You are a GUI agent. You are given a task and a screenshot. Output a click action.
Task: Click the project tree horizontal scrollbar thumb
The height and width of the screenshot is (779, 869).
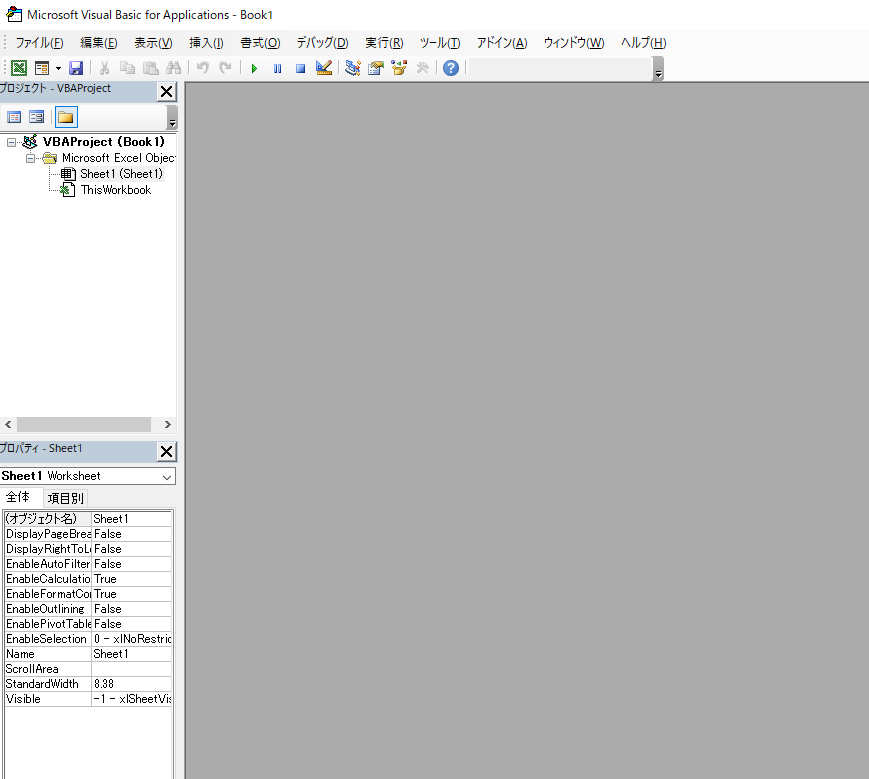click(x=84, y=424)
